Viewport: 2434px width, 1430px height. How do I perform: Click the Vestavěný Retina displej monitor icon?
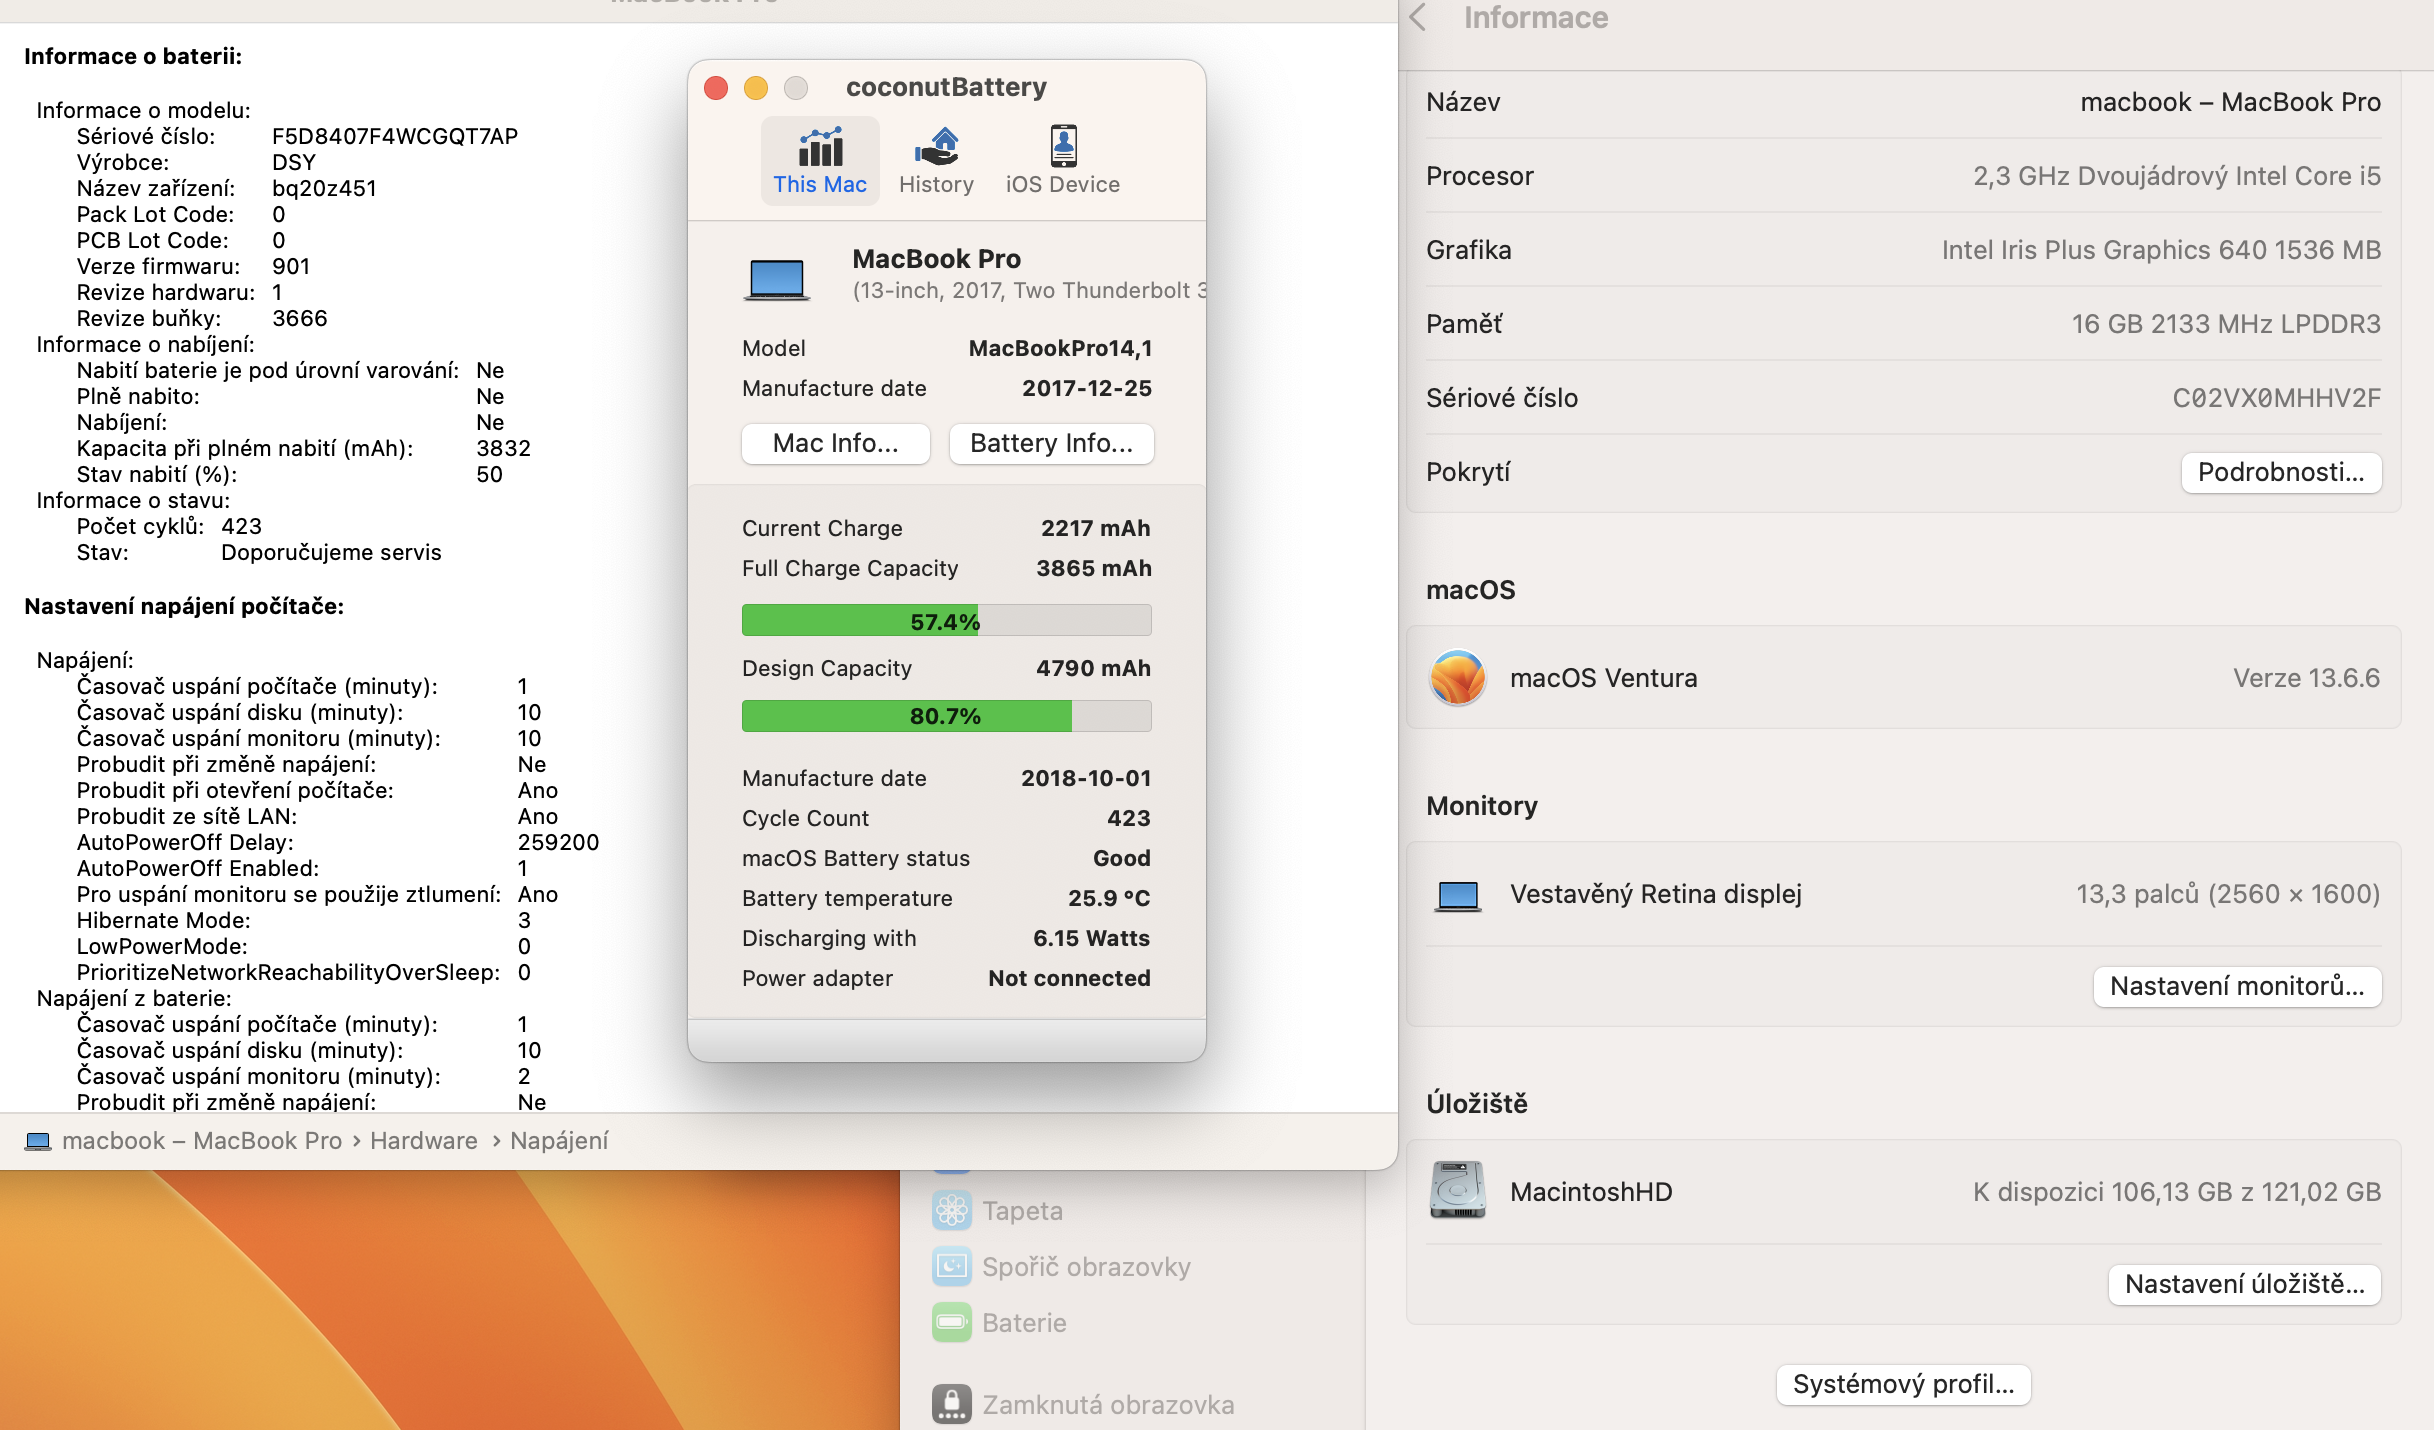1457,895
